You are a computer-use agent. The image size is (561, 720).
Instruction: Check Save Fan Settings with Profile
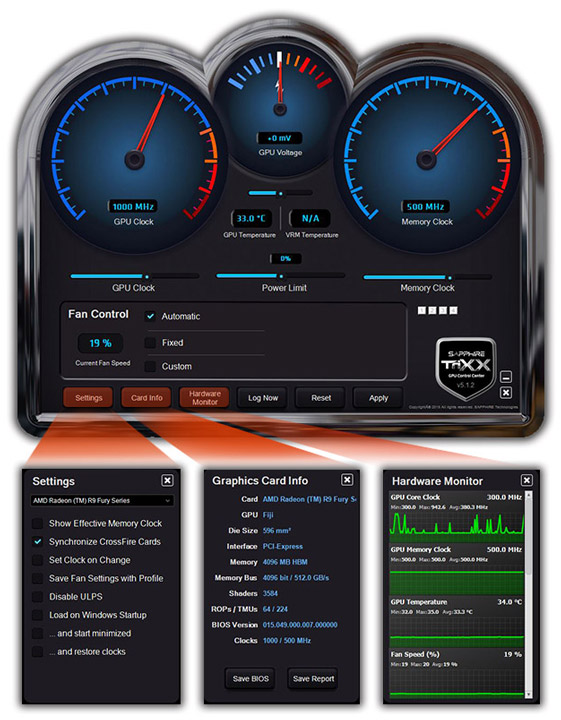tap(38, 579)
